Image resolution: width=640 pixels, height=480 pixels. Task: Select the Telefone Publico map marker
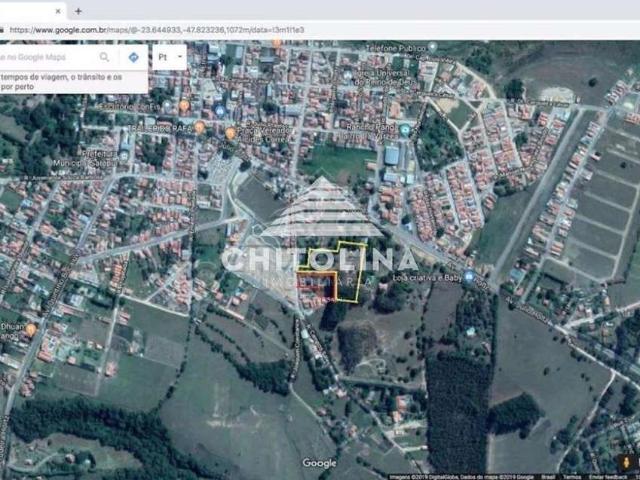[x=433, y=47]
